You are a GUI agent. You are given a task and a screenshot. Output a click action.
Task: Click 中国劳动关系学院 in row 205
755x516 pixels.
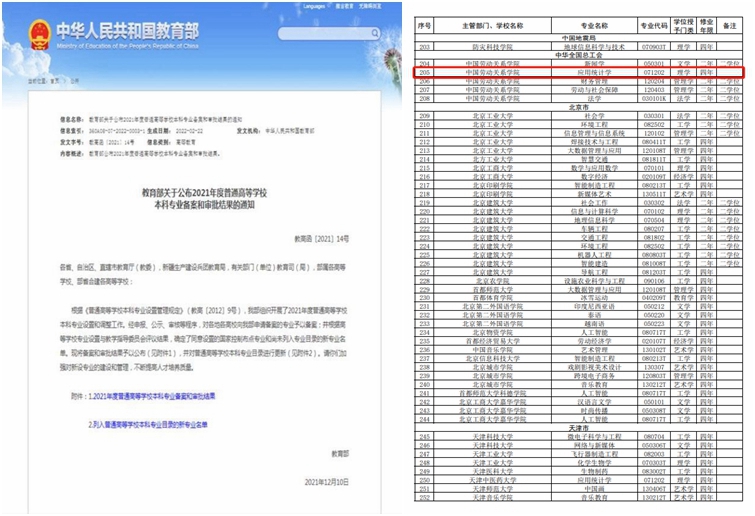coord(493,73)
